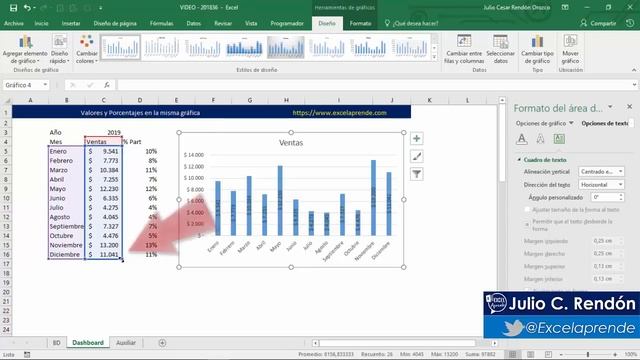
Task: Open the Archivo menu
Action: pyautogui.click(x=13, y=23)
